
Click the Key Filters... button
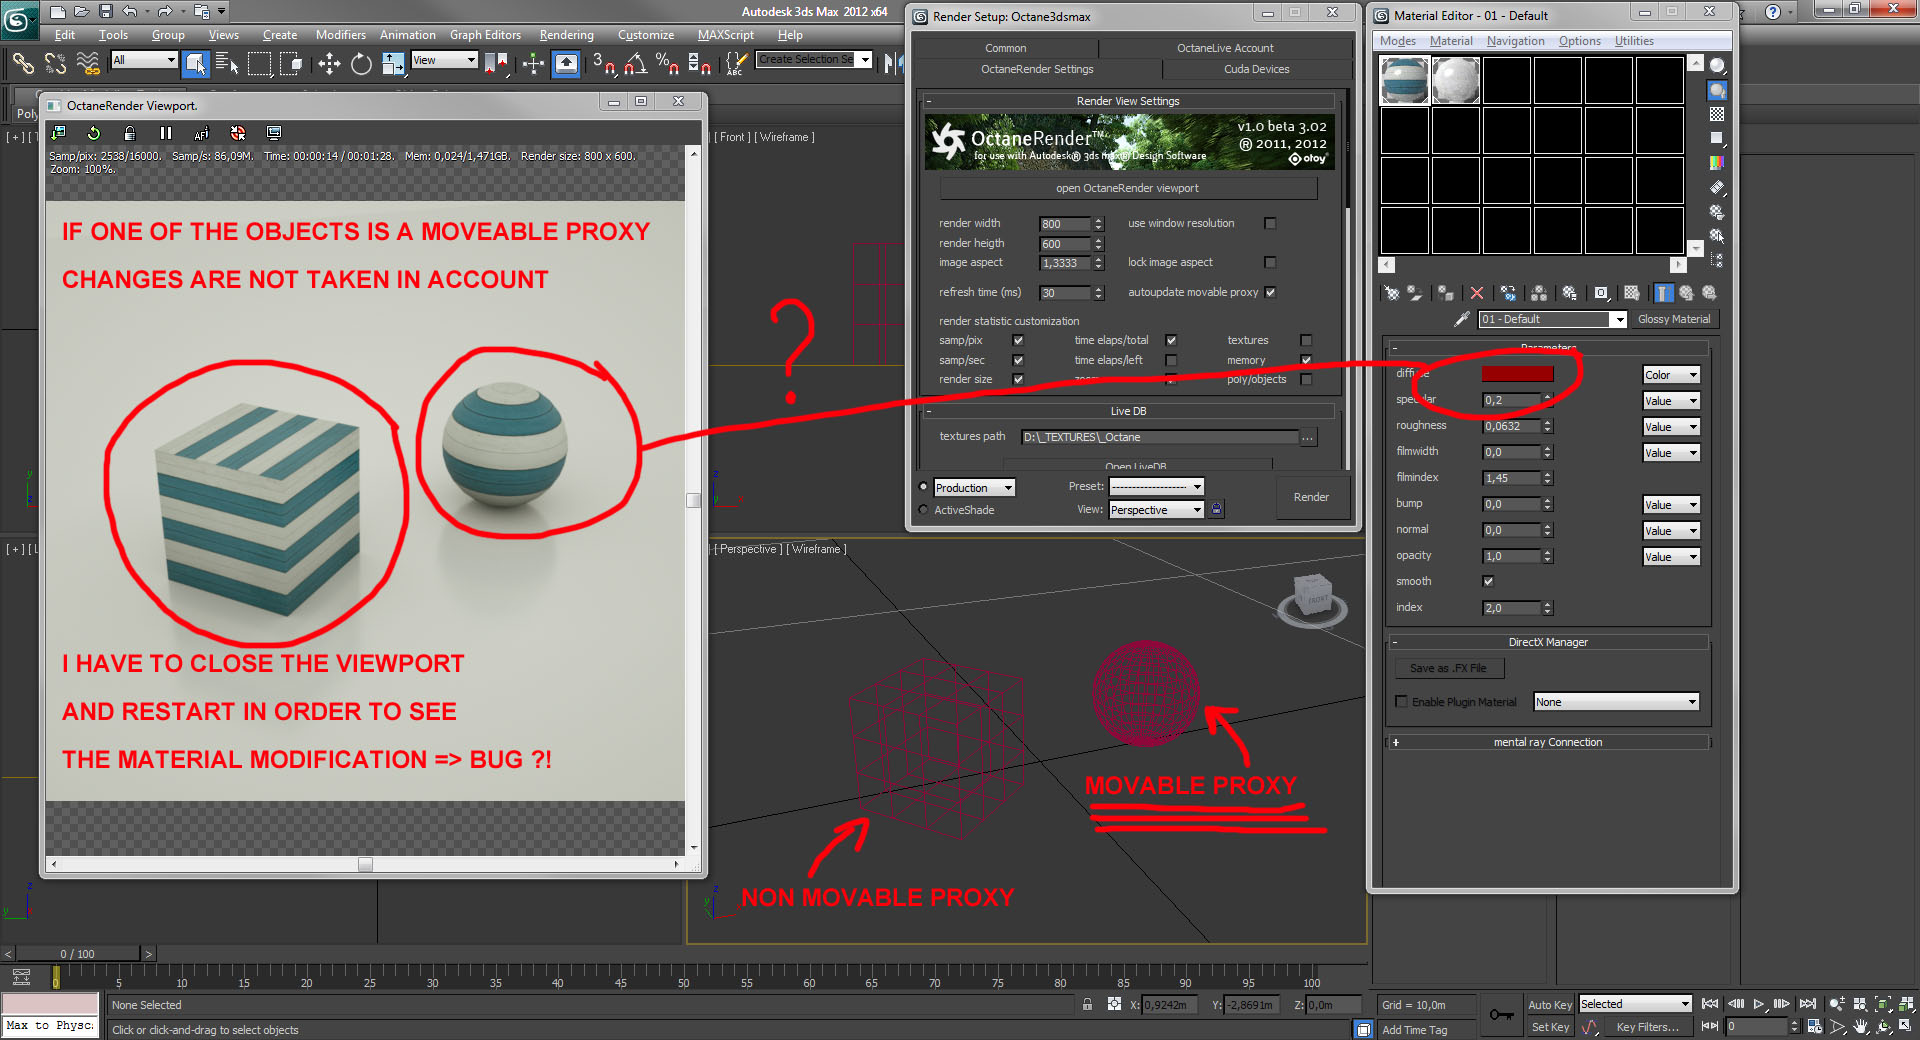(x=1647, y=1027)
